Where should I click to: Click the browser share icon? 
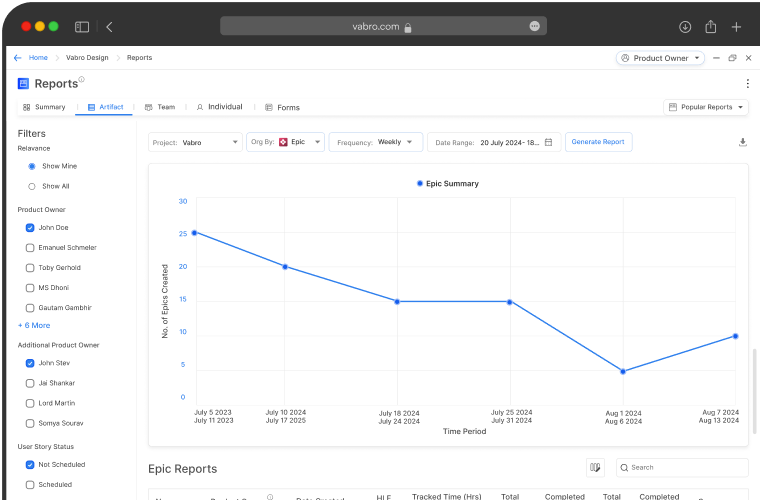click(711, 27)
